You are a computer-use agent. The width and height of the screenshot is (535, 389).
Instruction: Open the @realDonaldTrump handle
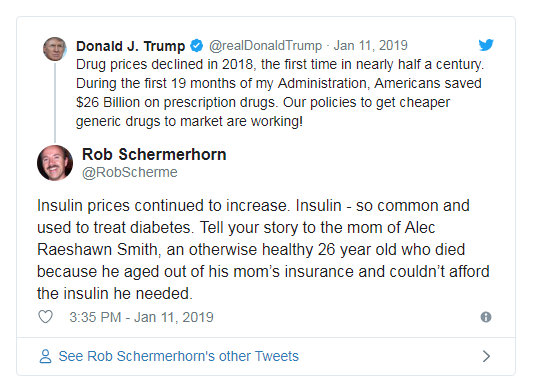[265, 45]
